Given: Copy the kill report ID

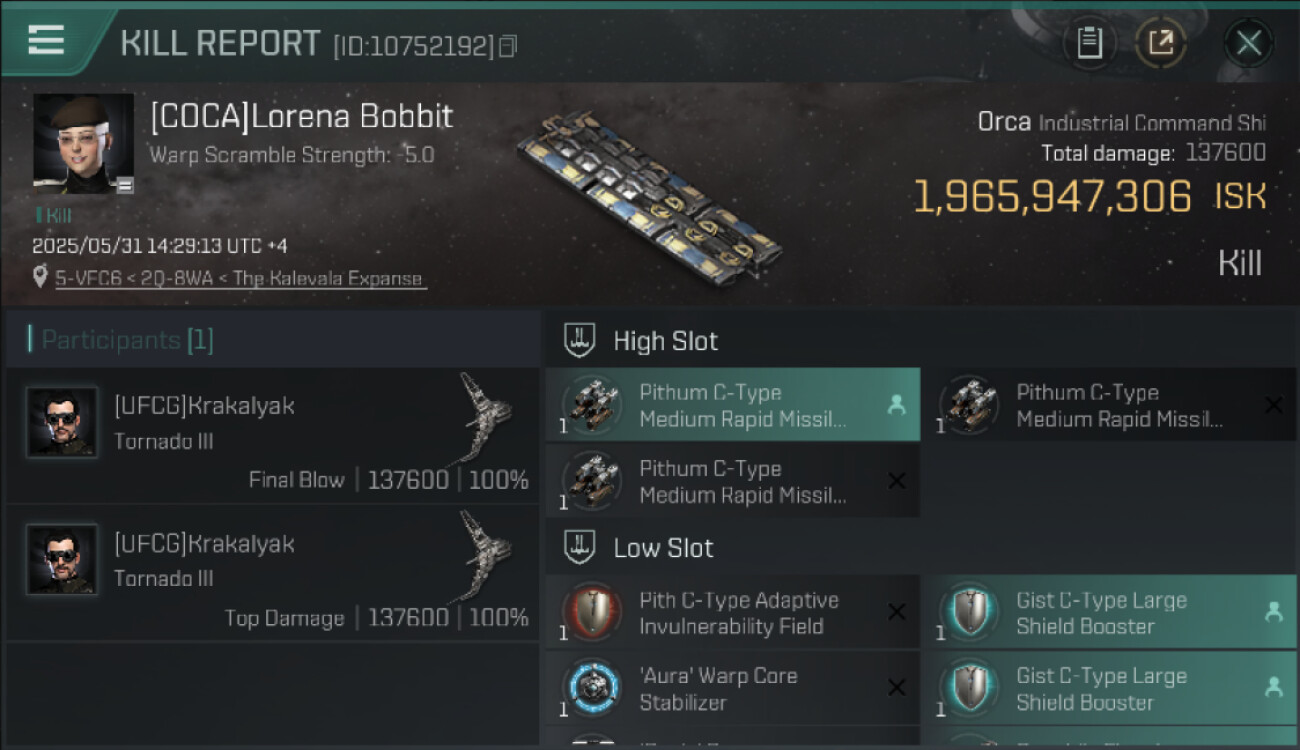Looking at the screenshot, I should (508, 46).
